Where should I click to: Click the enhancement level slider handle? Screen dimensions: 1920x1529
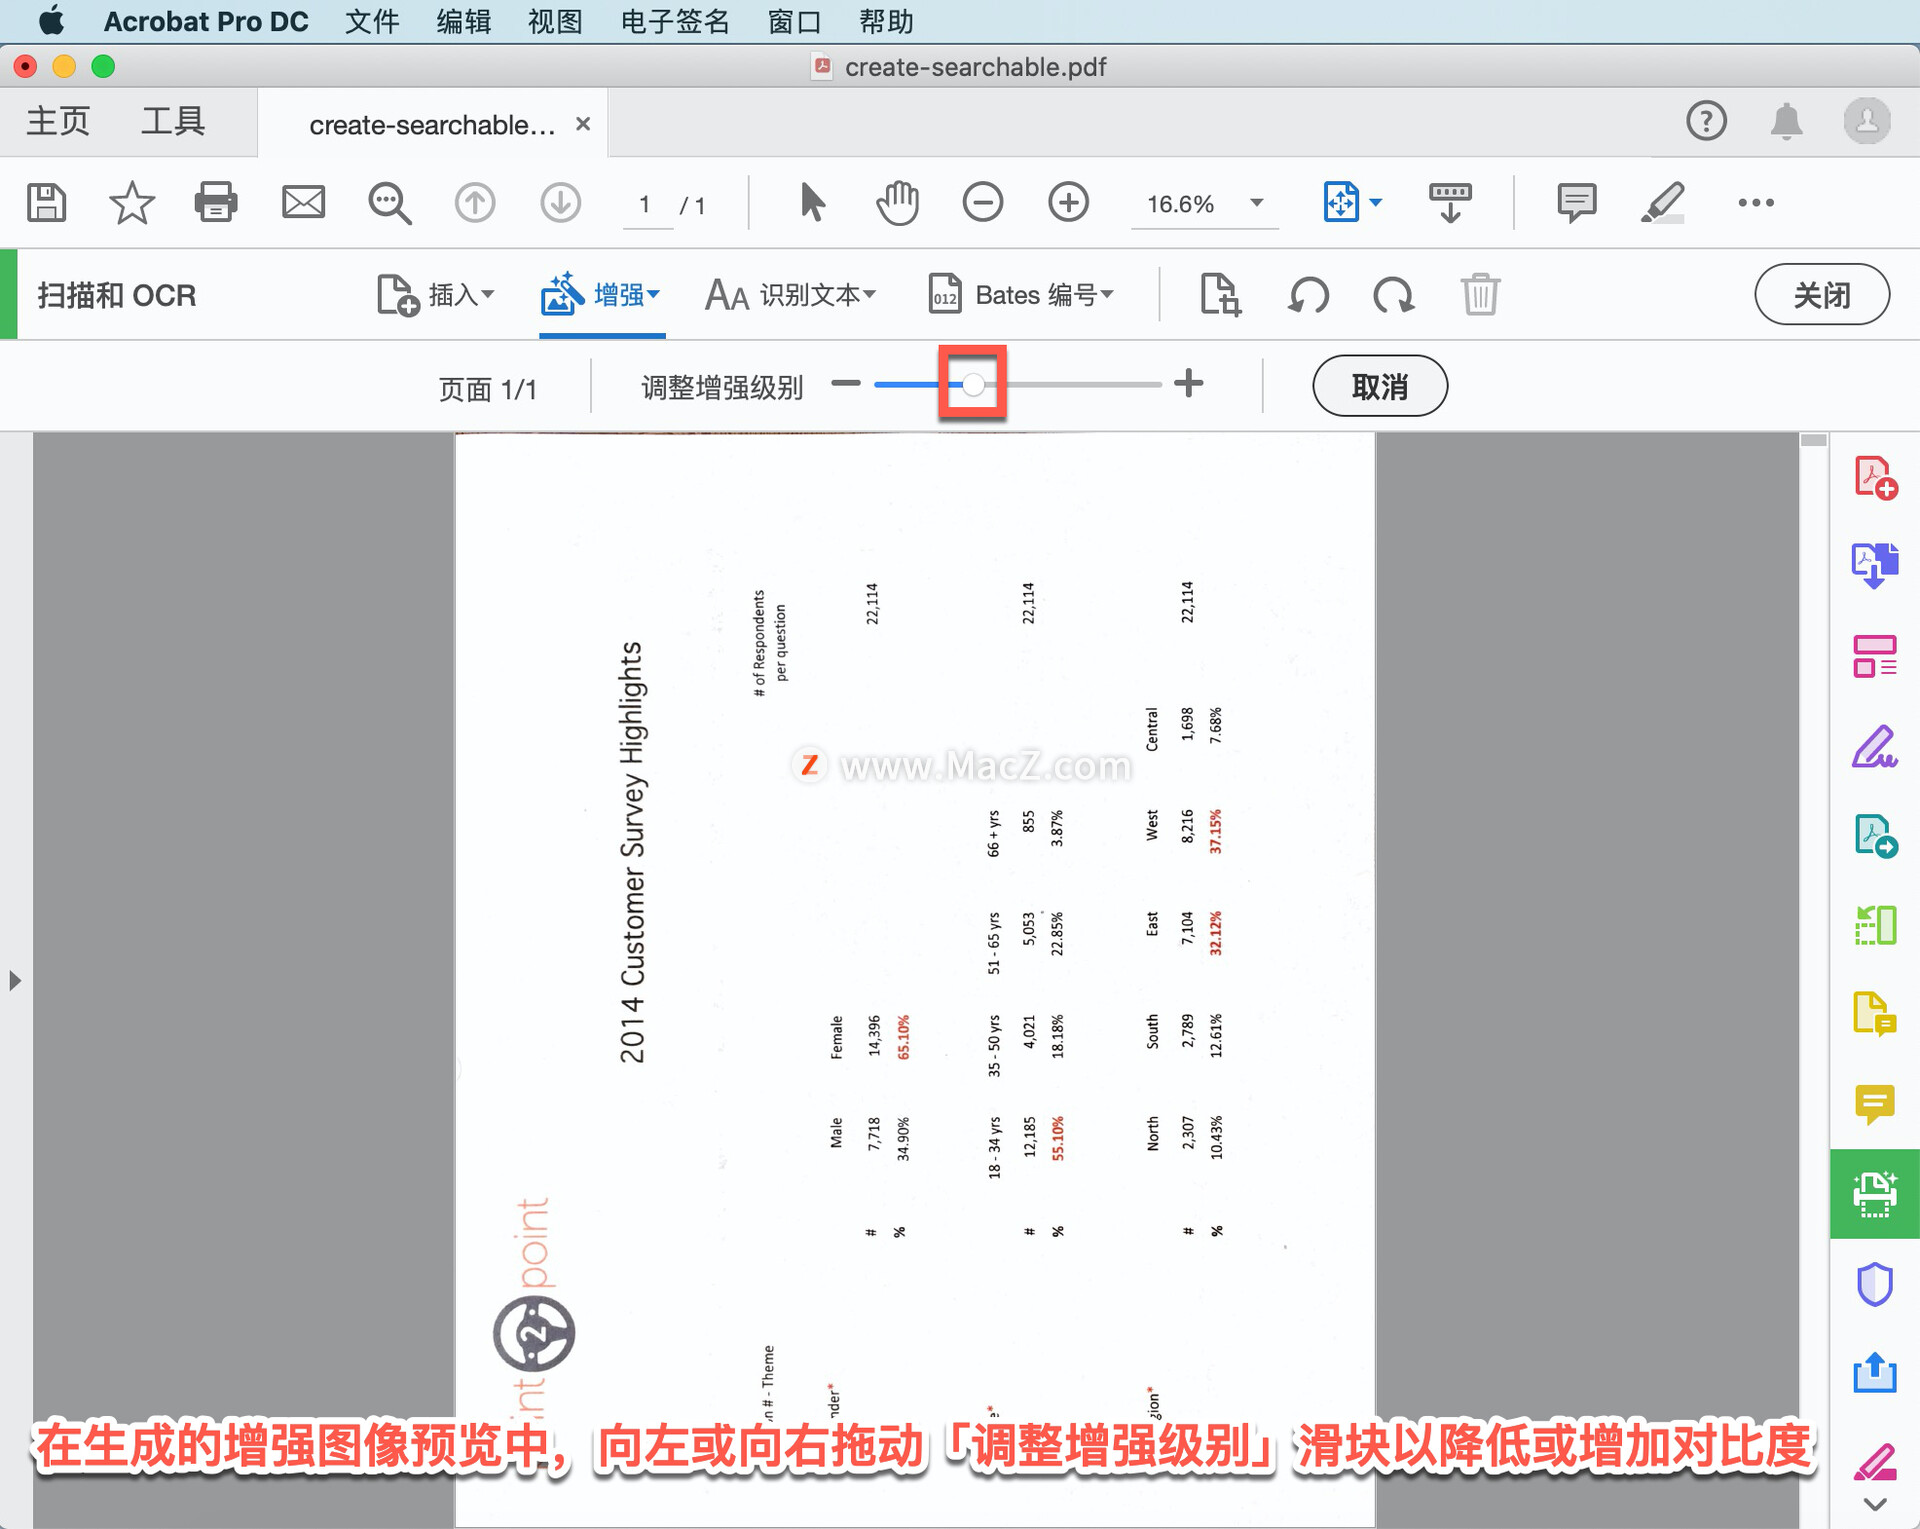tap(973, 384)
